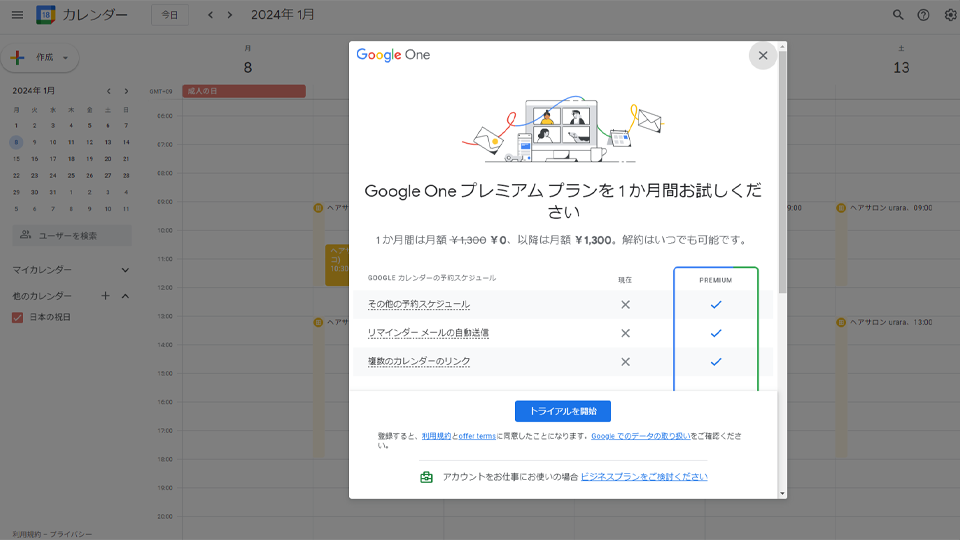Viewport: 960px width, 540px height.
Task: Click the ユーザーを検索 field
Action: pyautogui.click(x=72, y=236)
